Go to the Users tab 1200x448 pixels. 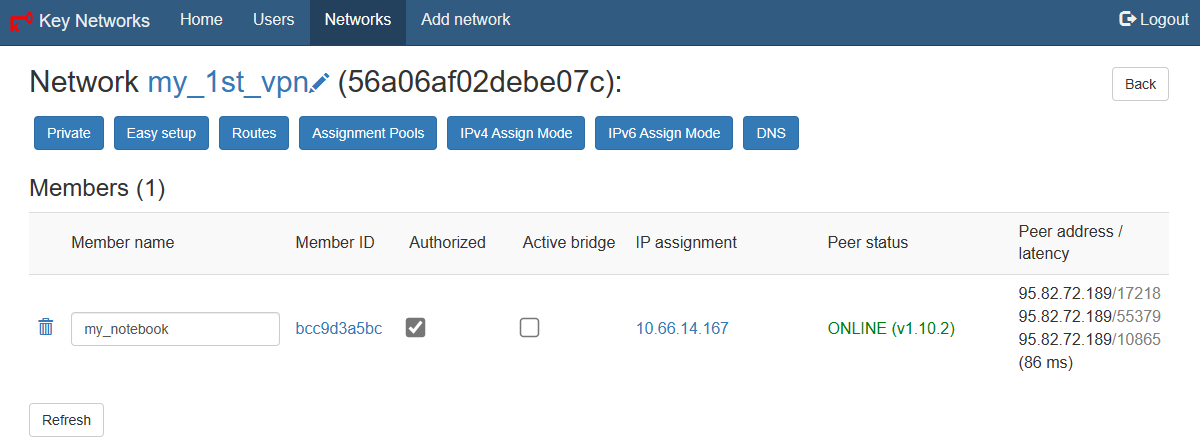click(274, 20)
